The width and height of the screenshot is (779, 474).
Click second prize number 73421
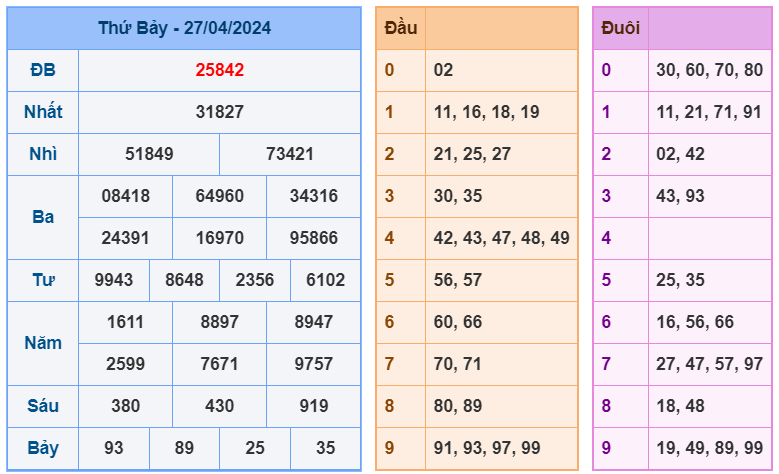pos(290,154)
